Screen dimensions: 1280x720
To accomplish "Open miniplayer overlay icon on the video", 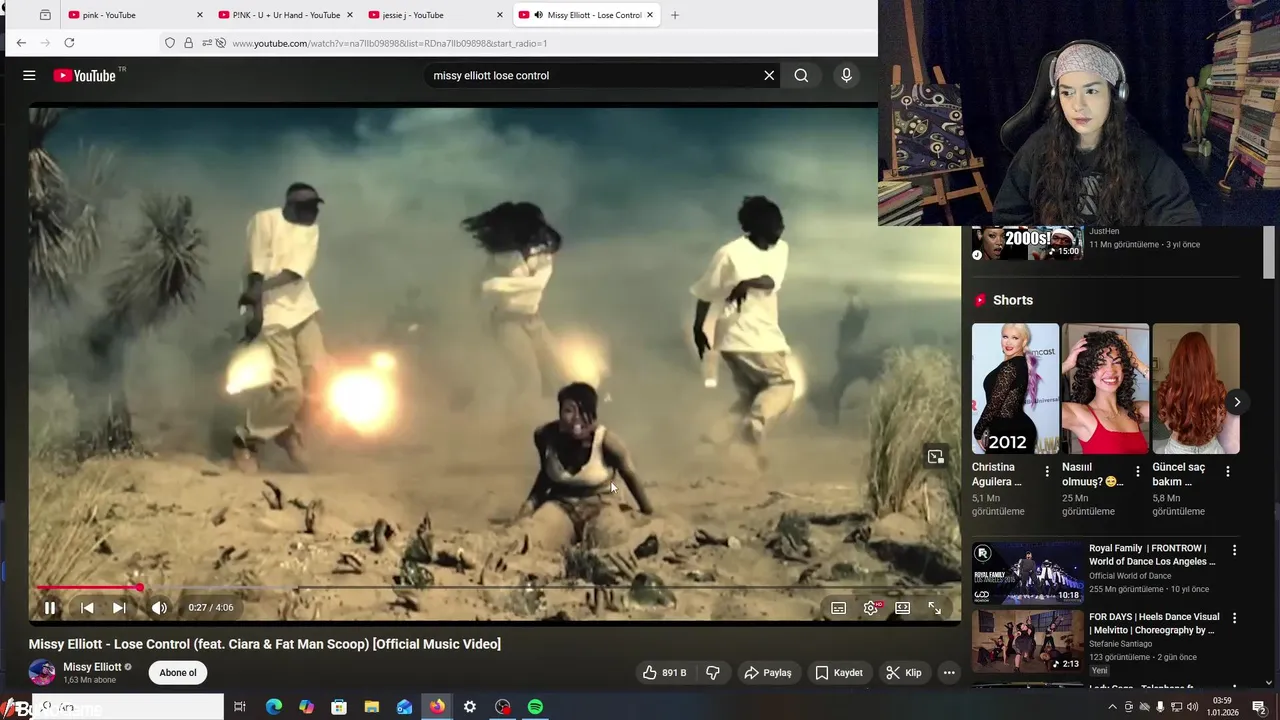I will click(935, 457).
